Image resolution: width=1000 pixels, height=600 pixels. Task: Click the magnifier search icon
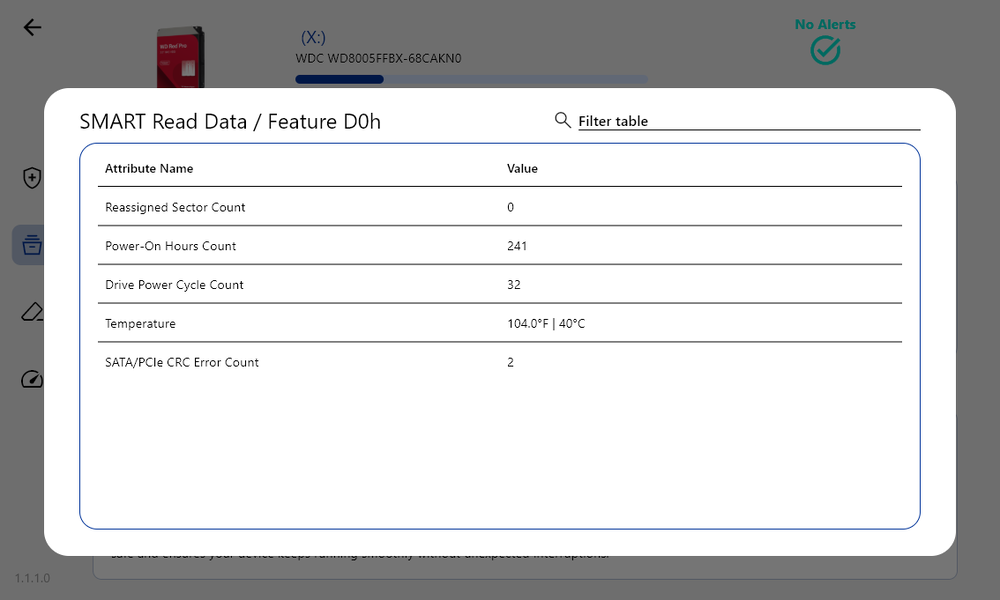tap(563, 120)
